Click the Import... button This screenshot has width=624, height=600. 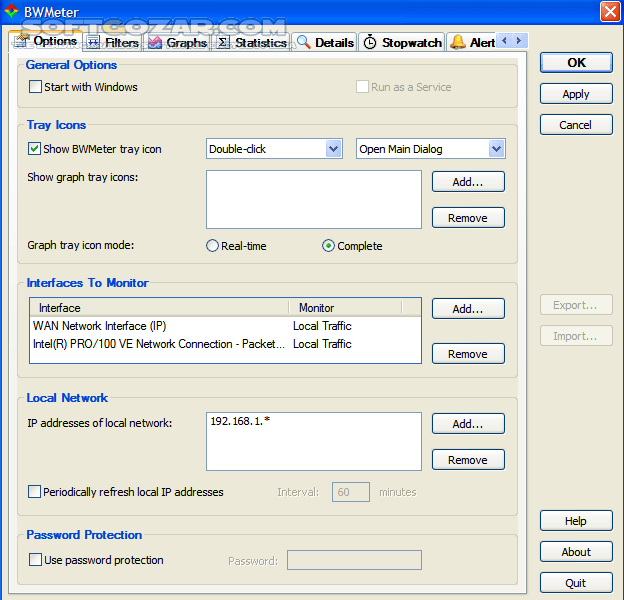(576, 336)
